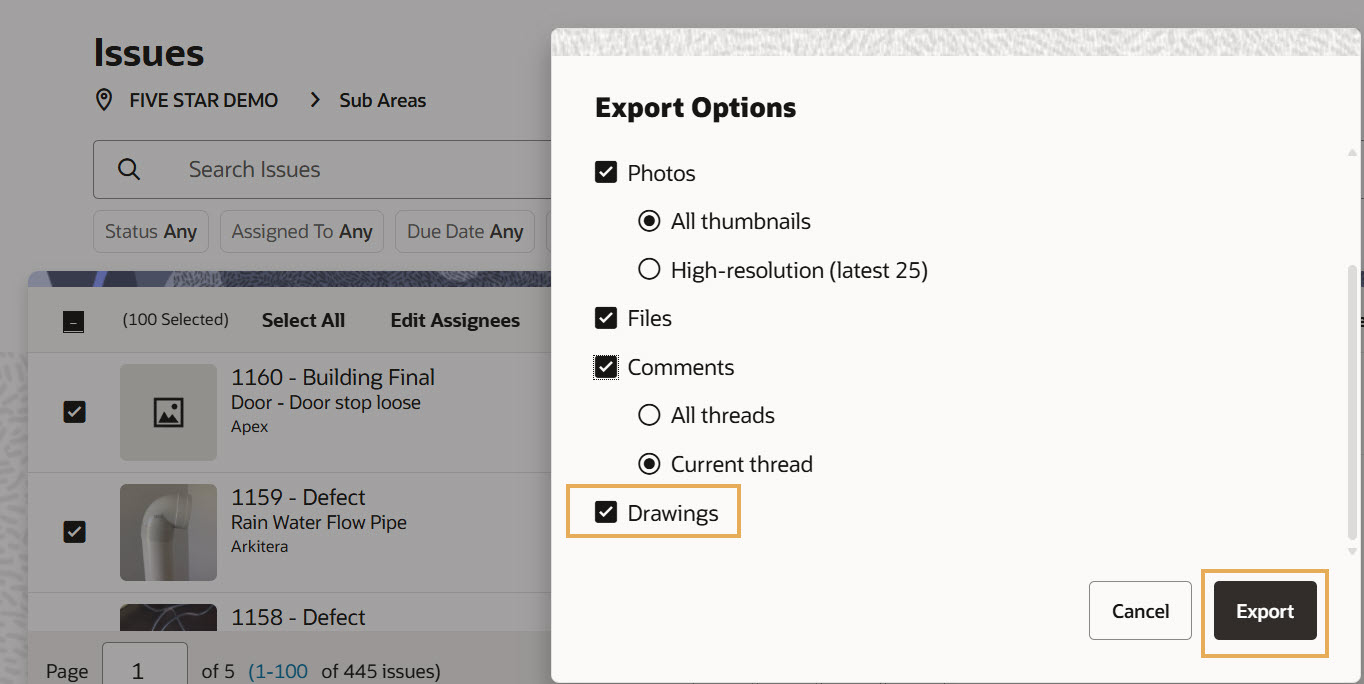The height and width of the screenshot is (684, 1364).
Task: Open the Rain Water Flow Pipe photo thumbnail
Action: (168, 532)
